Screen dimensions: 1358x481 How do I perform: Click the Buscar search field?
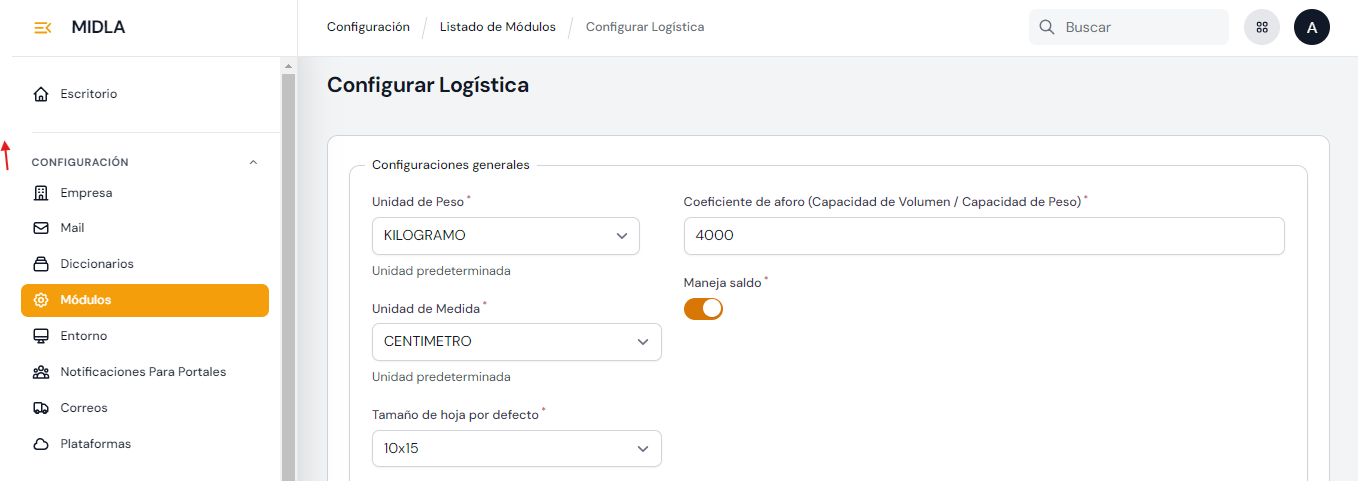1140,28
